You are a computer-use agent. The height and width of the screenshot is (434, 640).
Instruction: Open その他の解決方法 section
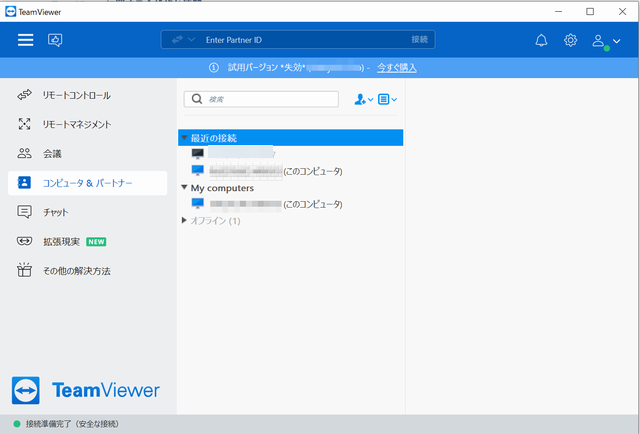[87, 271]
